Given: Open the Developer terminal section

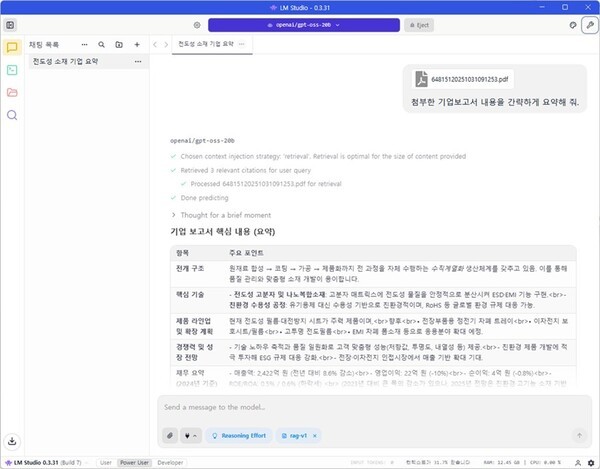Looking at the screenshot, I should tap(12, 70).
